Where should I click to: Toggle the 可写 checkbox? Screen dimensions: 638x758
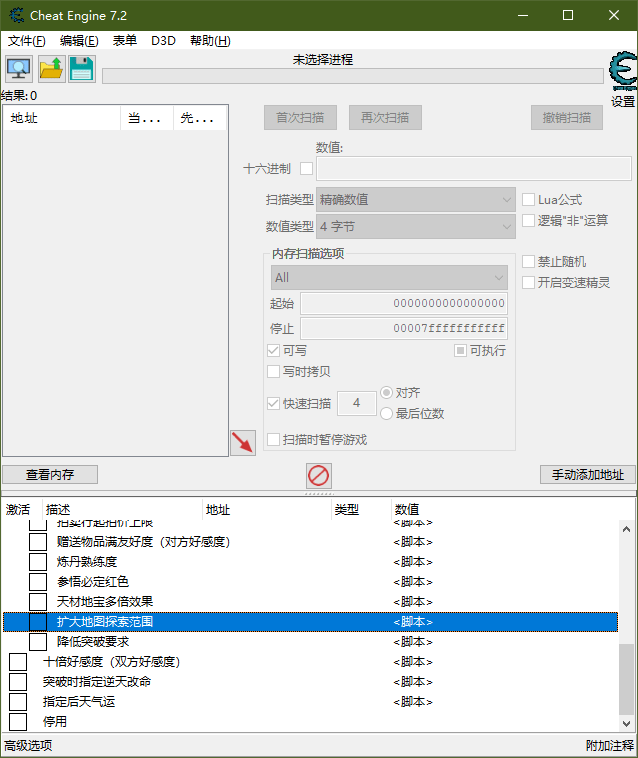coord(274,350)
